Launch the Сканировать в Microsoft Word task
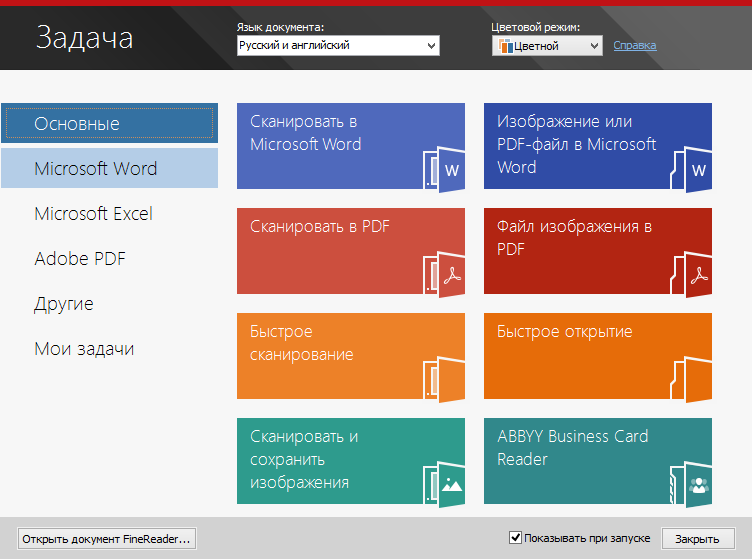The height and width of the screenshot is (559, 752). (351, 146)
